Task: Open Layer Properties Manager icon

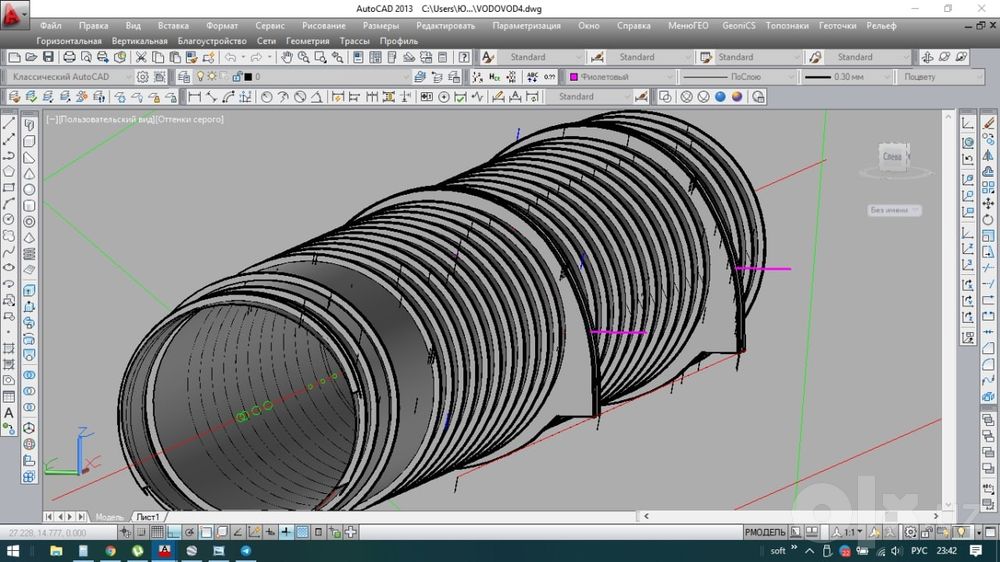Action: 184,77
